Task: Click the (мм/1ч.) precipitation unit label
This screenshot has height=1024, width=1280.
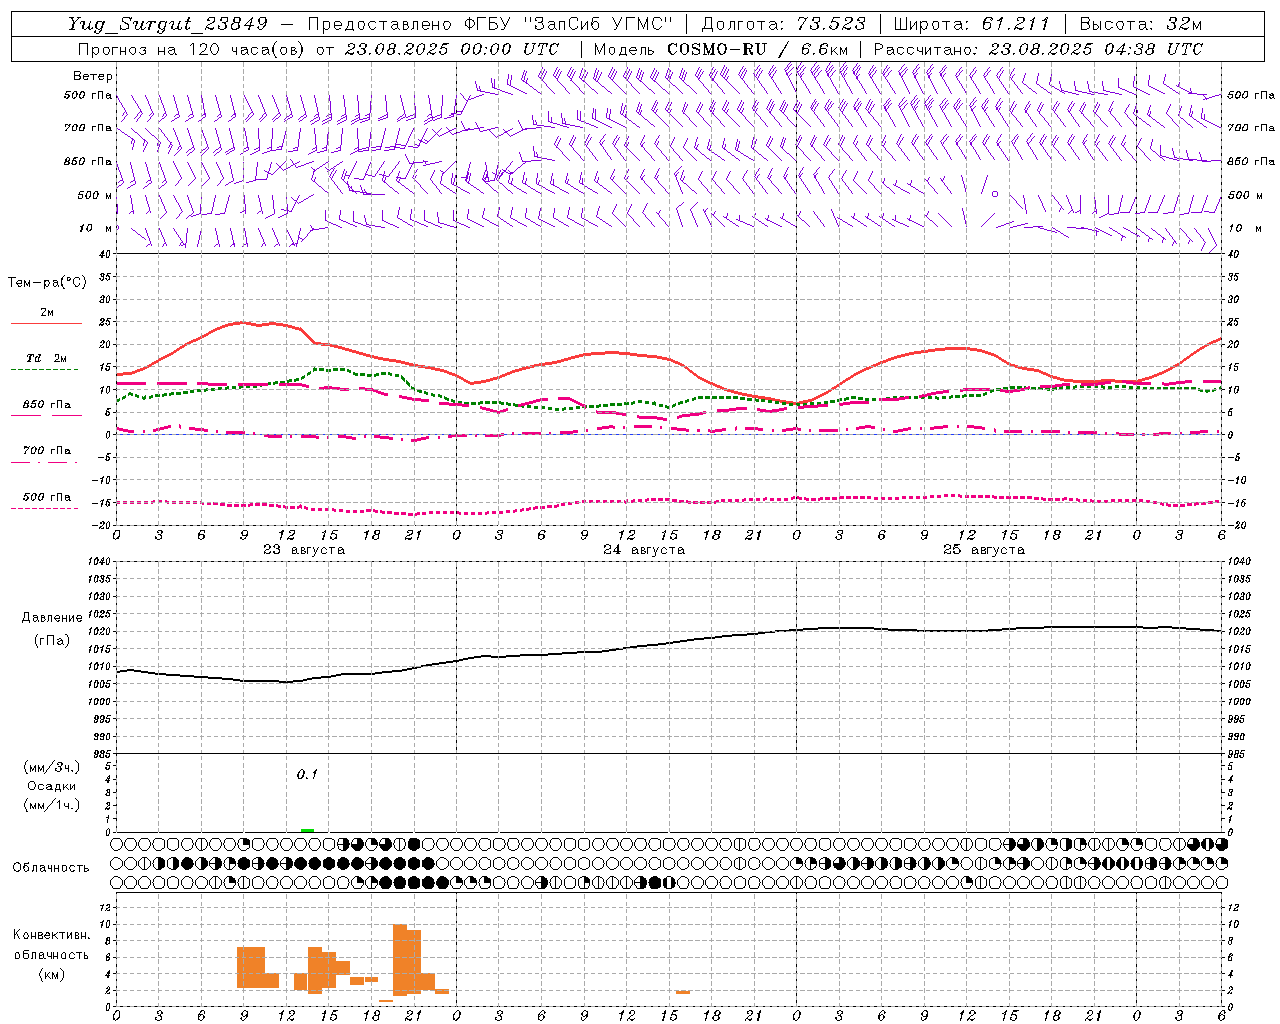Action: click(x=52, y=805)
